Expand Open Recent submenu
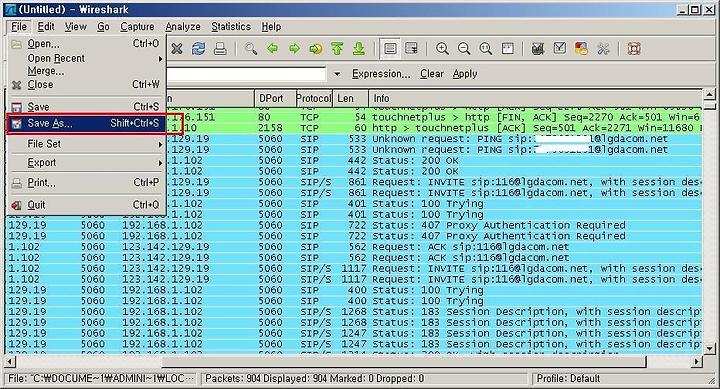Image resolution: width=720 pixels, height=389 pixels. [x=86, y=58]
